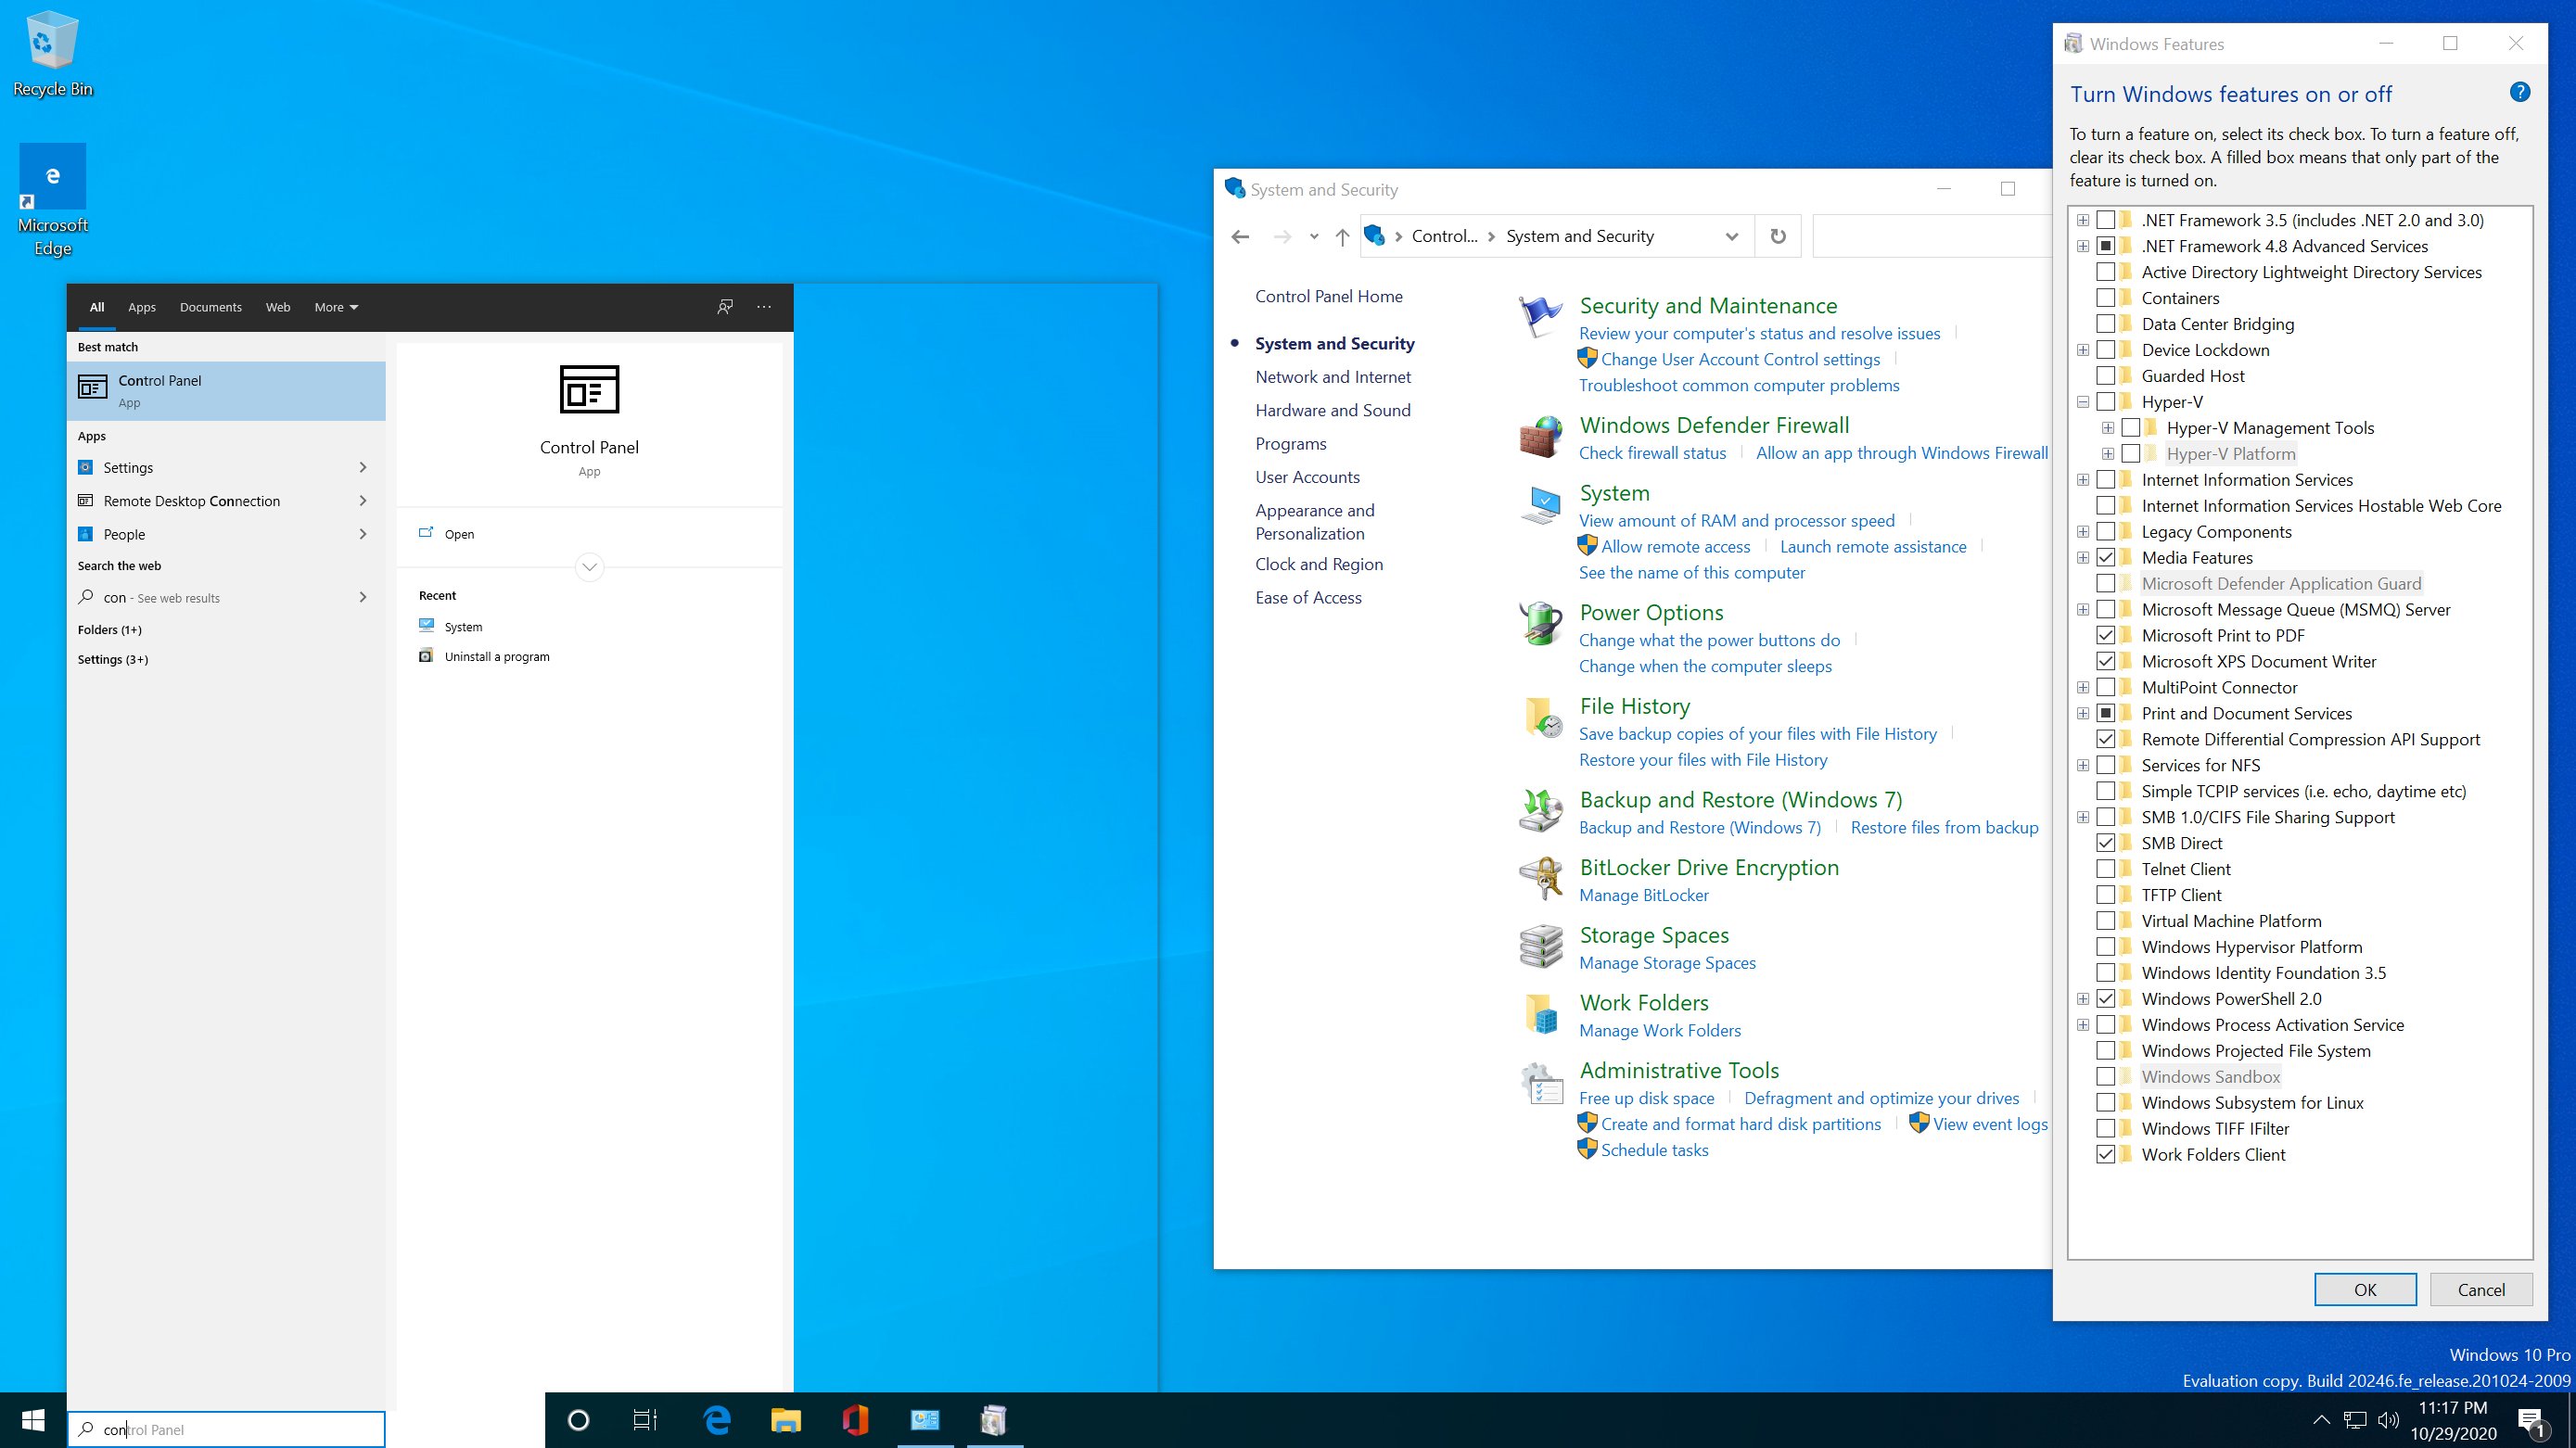
Task: Open the search feedback icon in search panel
Action: [x=725, y=307]
